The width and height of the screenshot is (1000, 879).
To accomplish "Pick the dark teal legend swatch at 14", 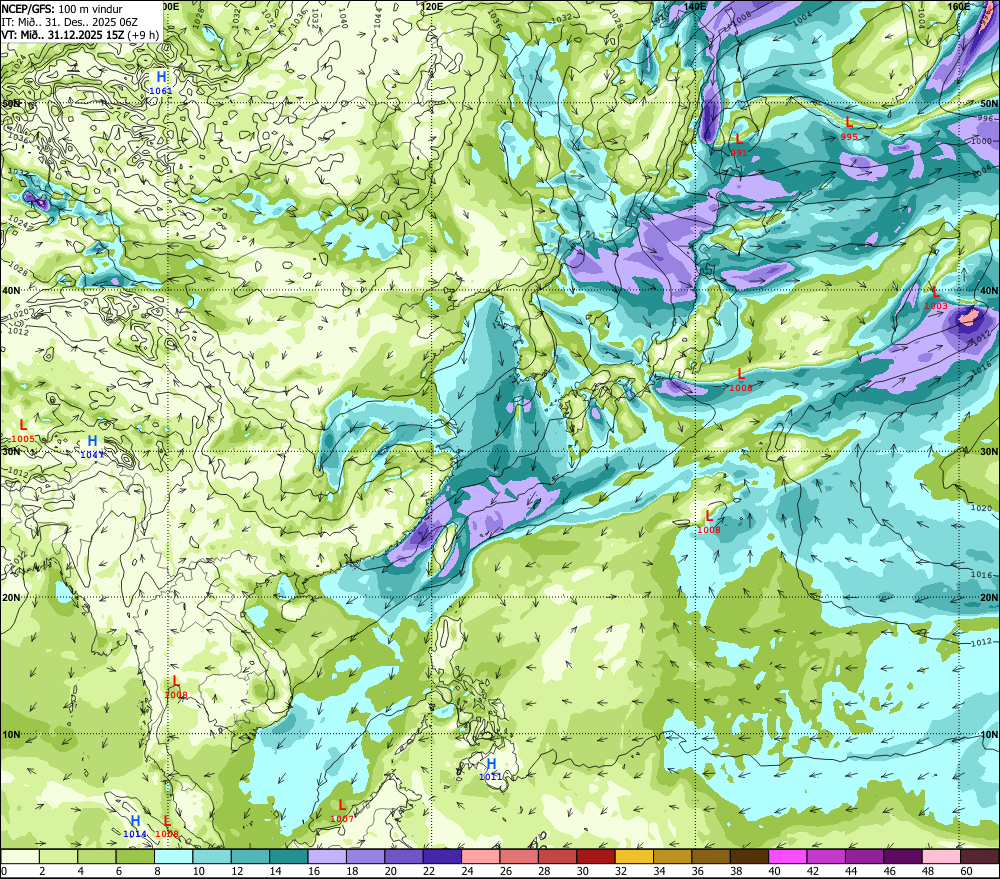I will tap(289, 856).
